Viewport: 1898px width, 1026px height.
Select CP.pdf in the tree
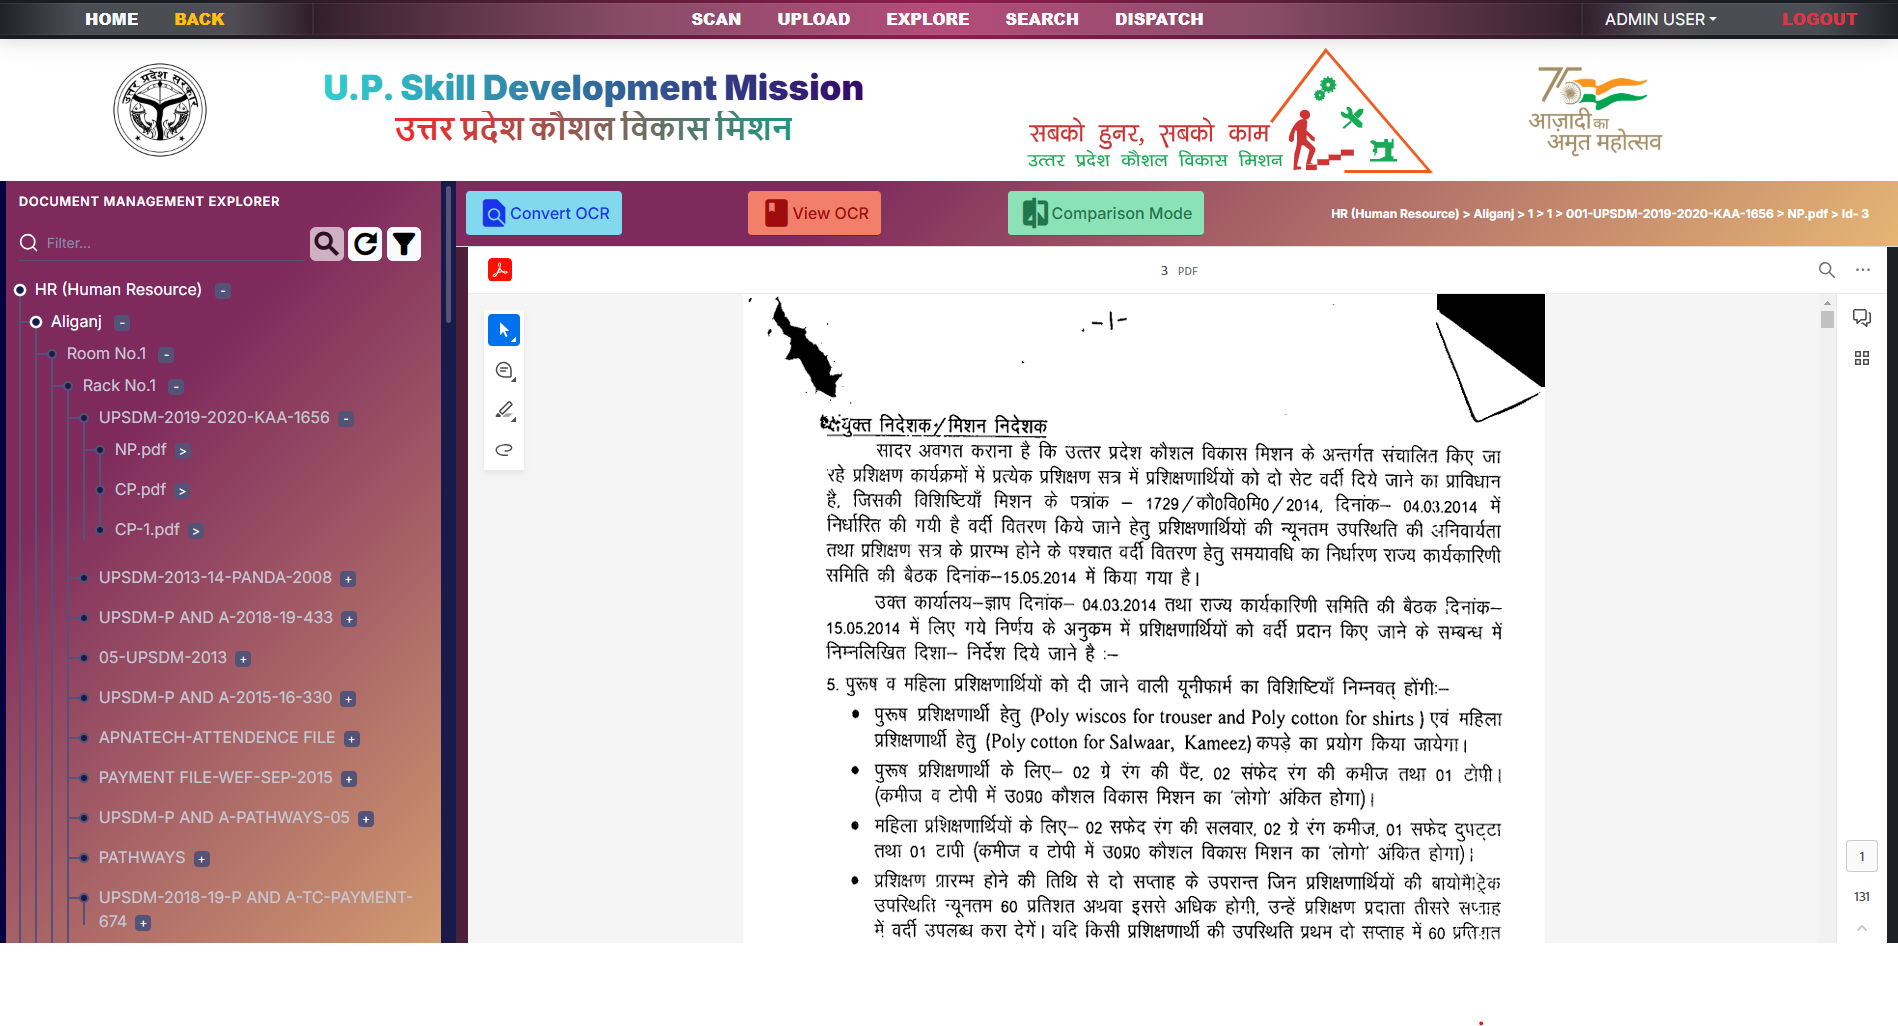(x=140, y=490)
